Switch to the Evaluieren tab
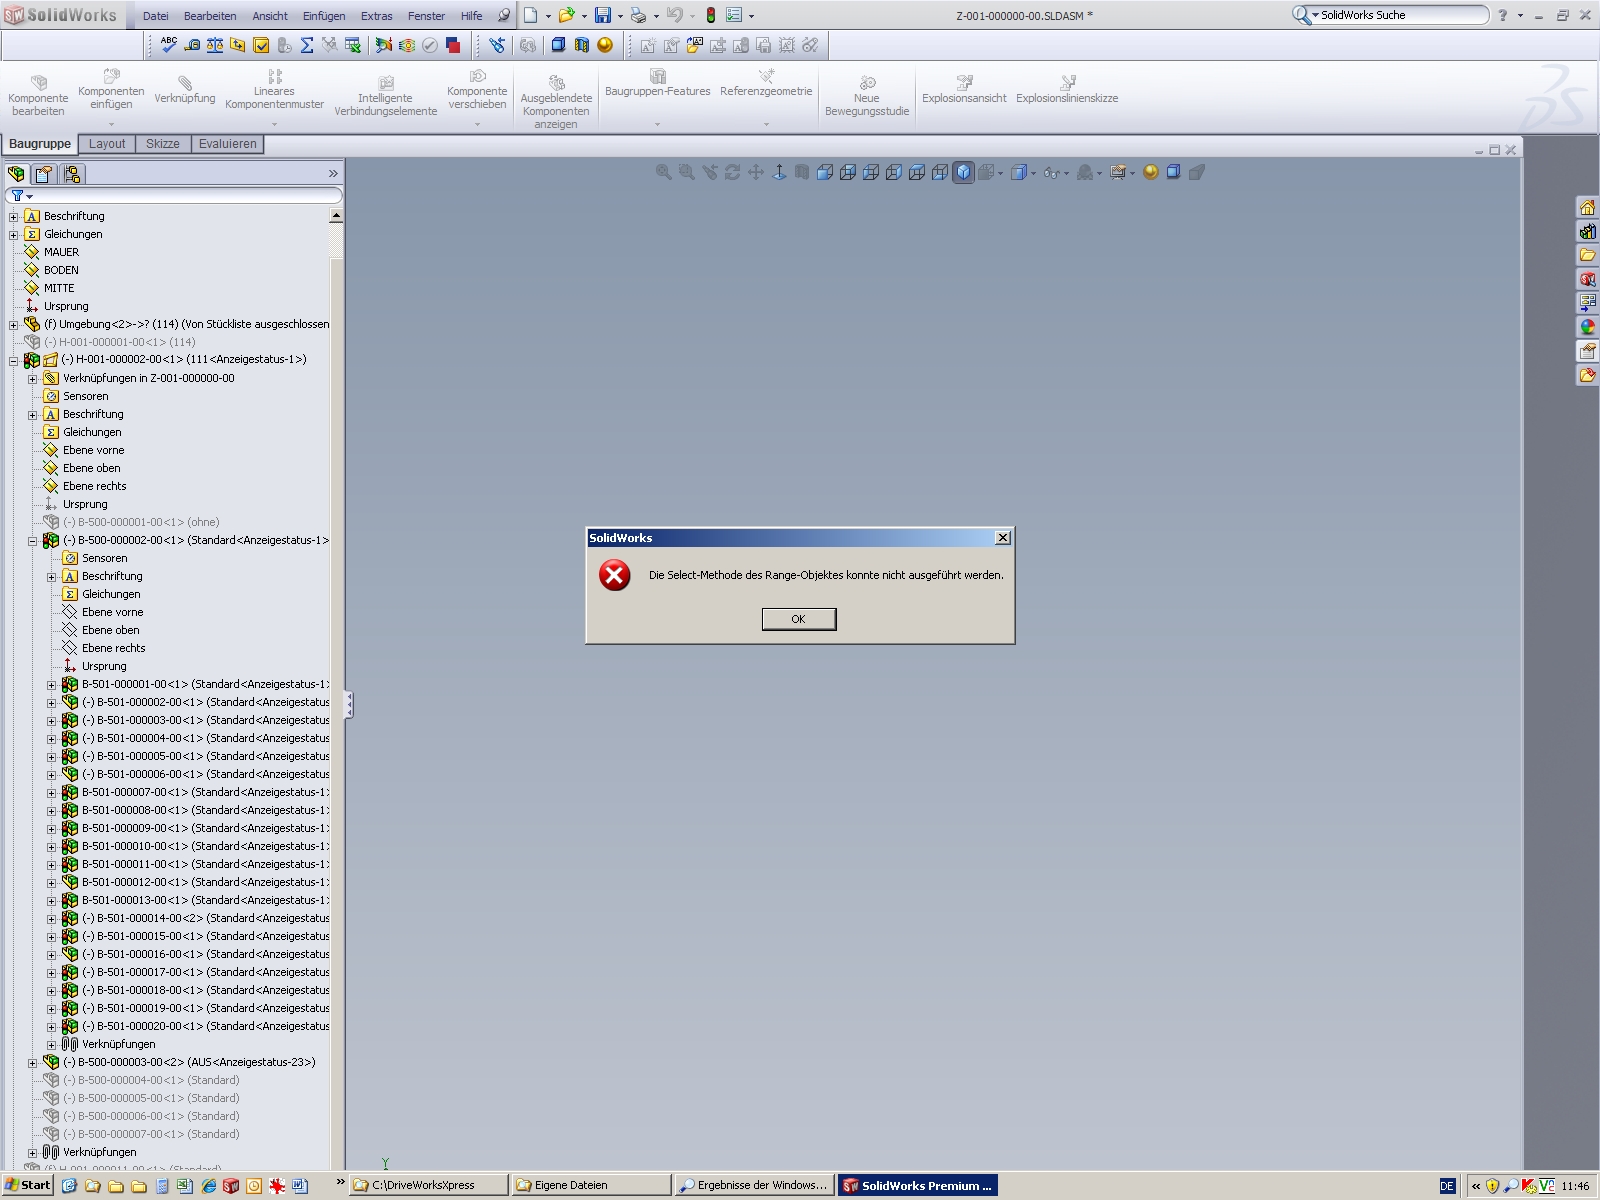The height and width of the screenshot is (1200, 1600). point(228,144)
